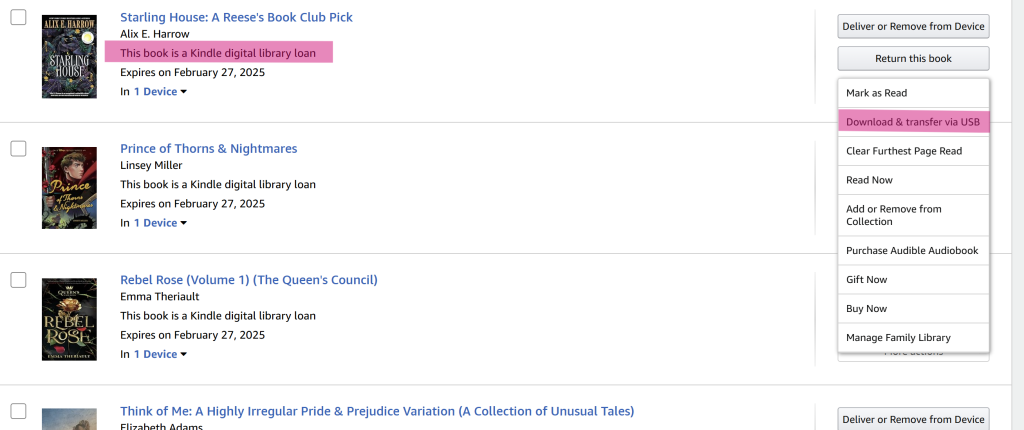Image resolution: width=1024 pixels, height=430 pixels.
Task: Expand 1 Device list under Prince of Thorns
Action: 160,223
